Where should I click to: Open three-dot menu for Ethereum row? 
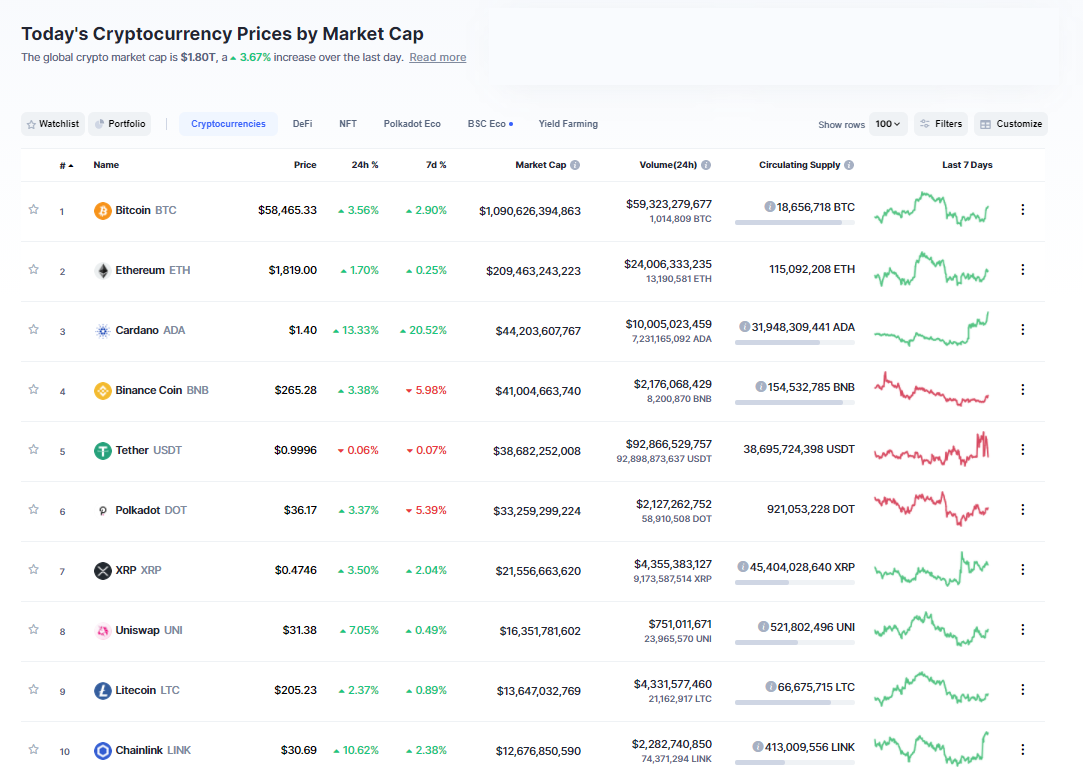point(1022,270)
